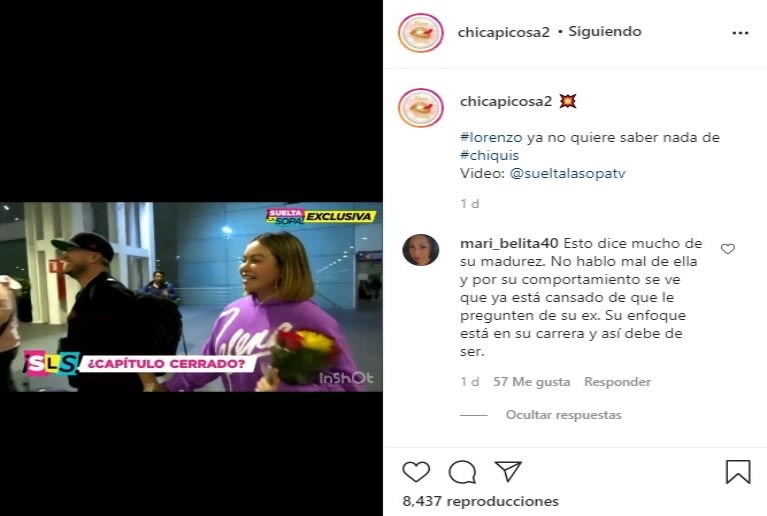The height and width of the screenshot is (516, 767).
Task: Open chicapicosa2 avatar beside the caption
Action: [421, 108]
